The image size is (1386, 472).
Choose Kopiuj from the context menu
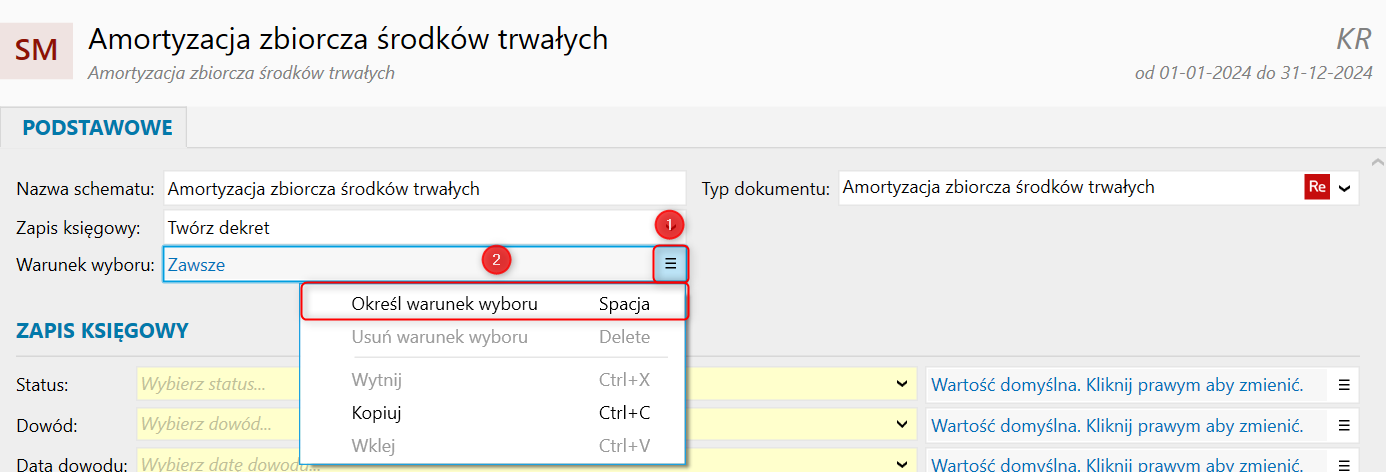tap(494, 412)
